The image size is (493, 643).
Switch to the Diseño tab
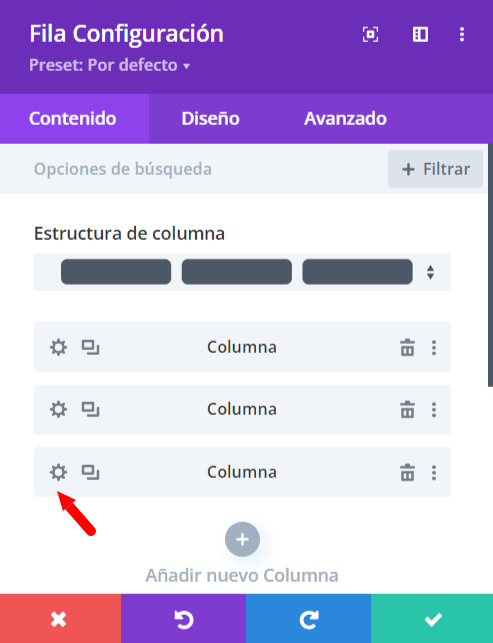coord(210,119)
